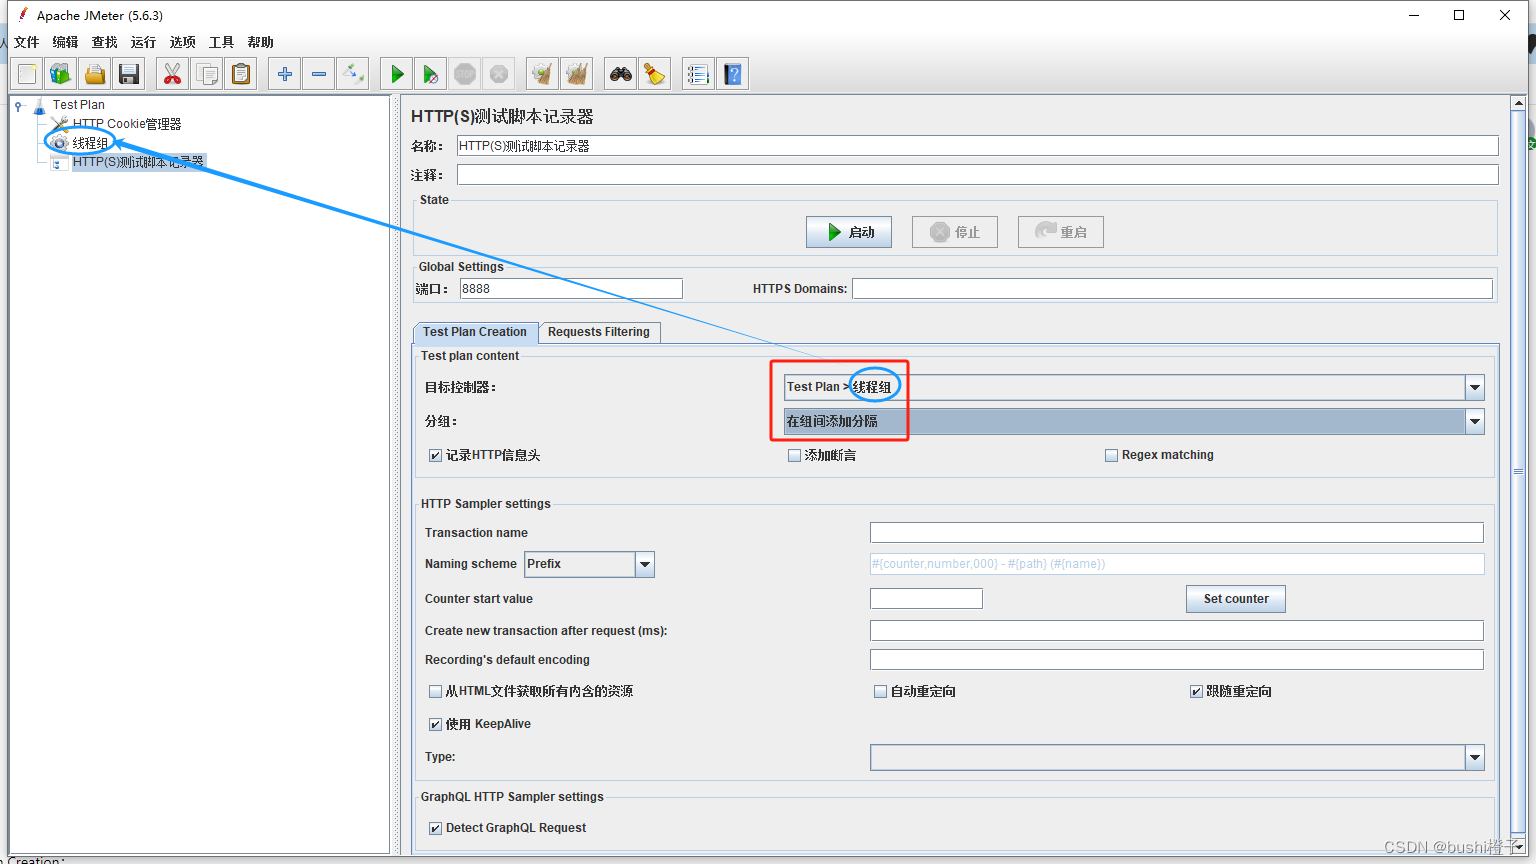Click the Transaction name input field
This screenshot has height=864, width=1536.
[x=1177, y=533]
